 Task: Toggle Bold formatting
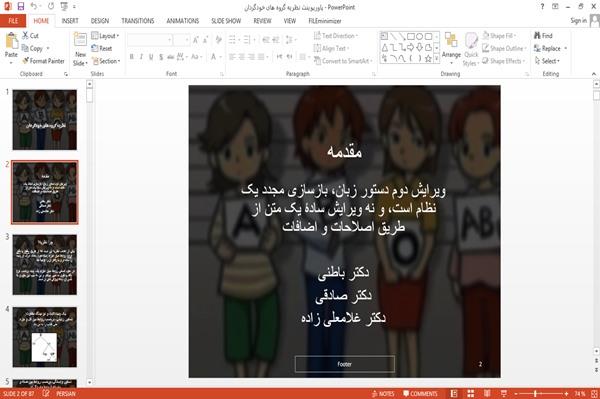pyautogui.click(x=132, y=57)
